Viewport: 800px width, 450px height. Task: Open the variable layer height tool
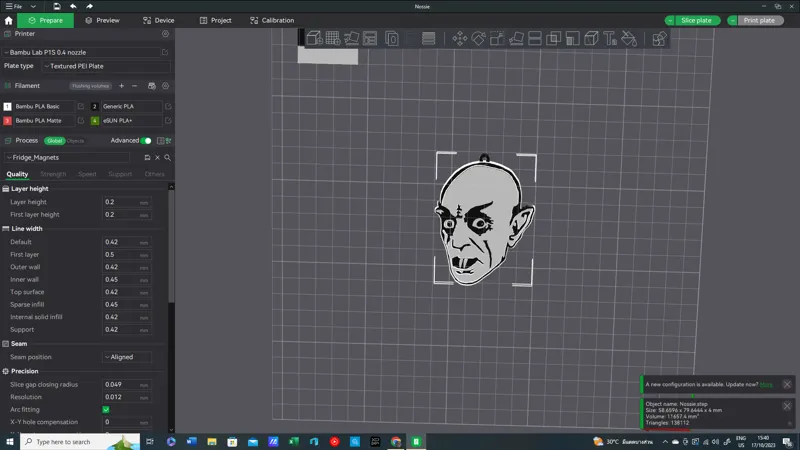429,38
